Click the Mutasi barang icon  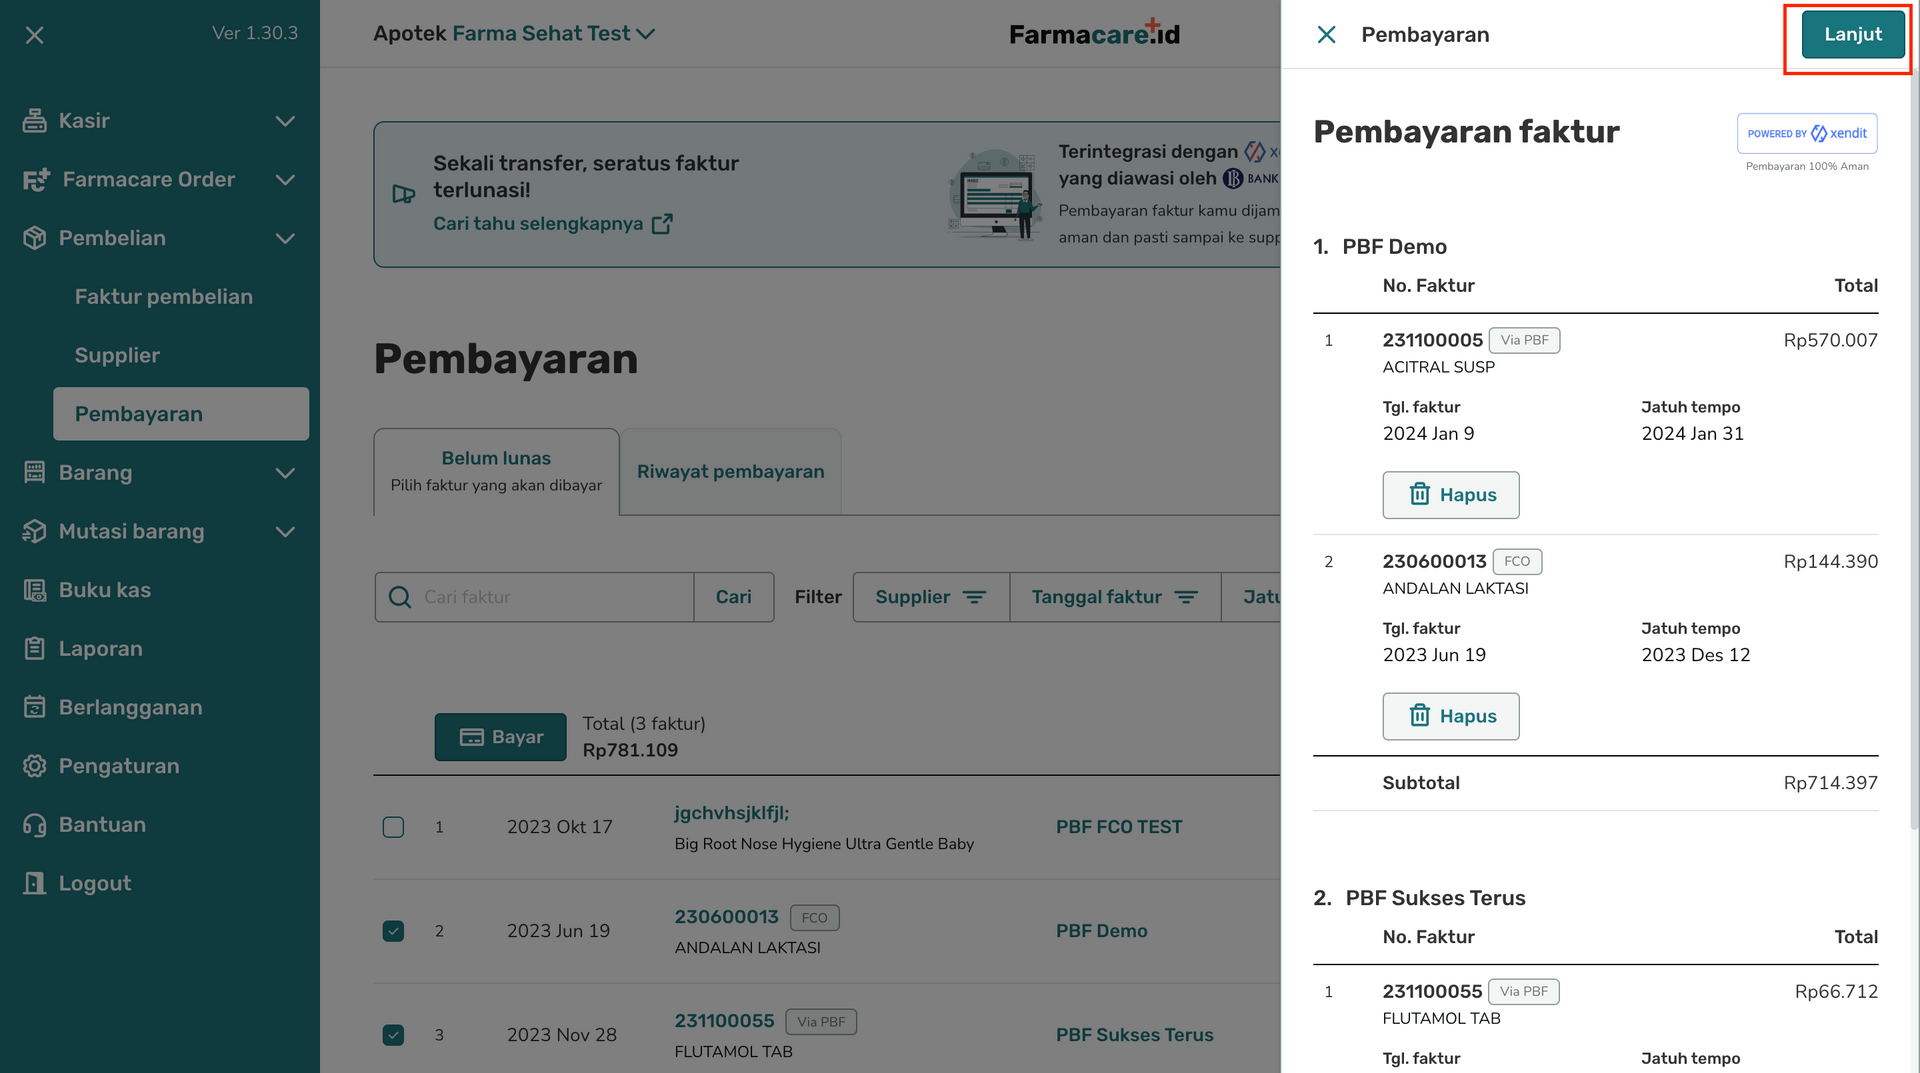click(35, 531)
